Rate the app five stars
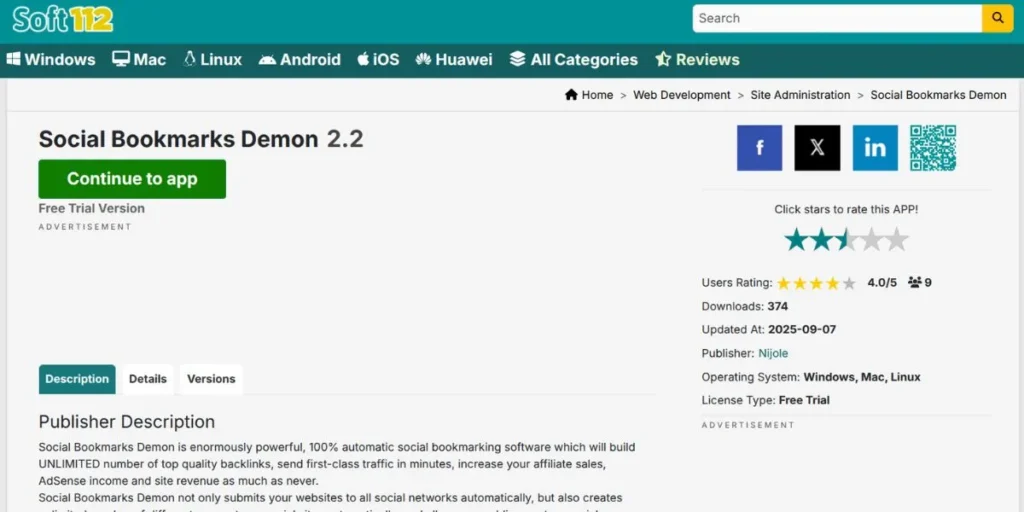1024x512 pixels. click(897, 240)
